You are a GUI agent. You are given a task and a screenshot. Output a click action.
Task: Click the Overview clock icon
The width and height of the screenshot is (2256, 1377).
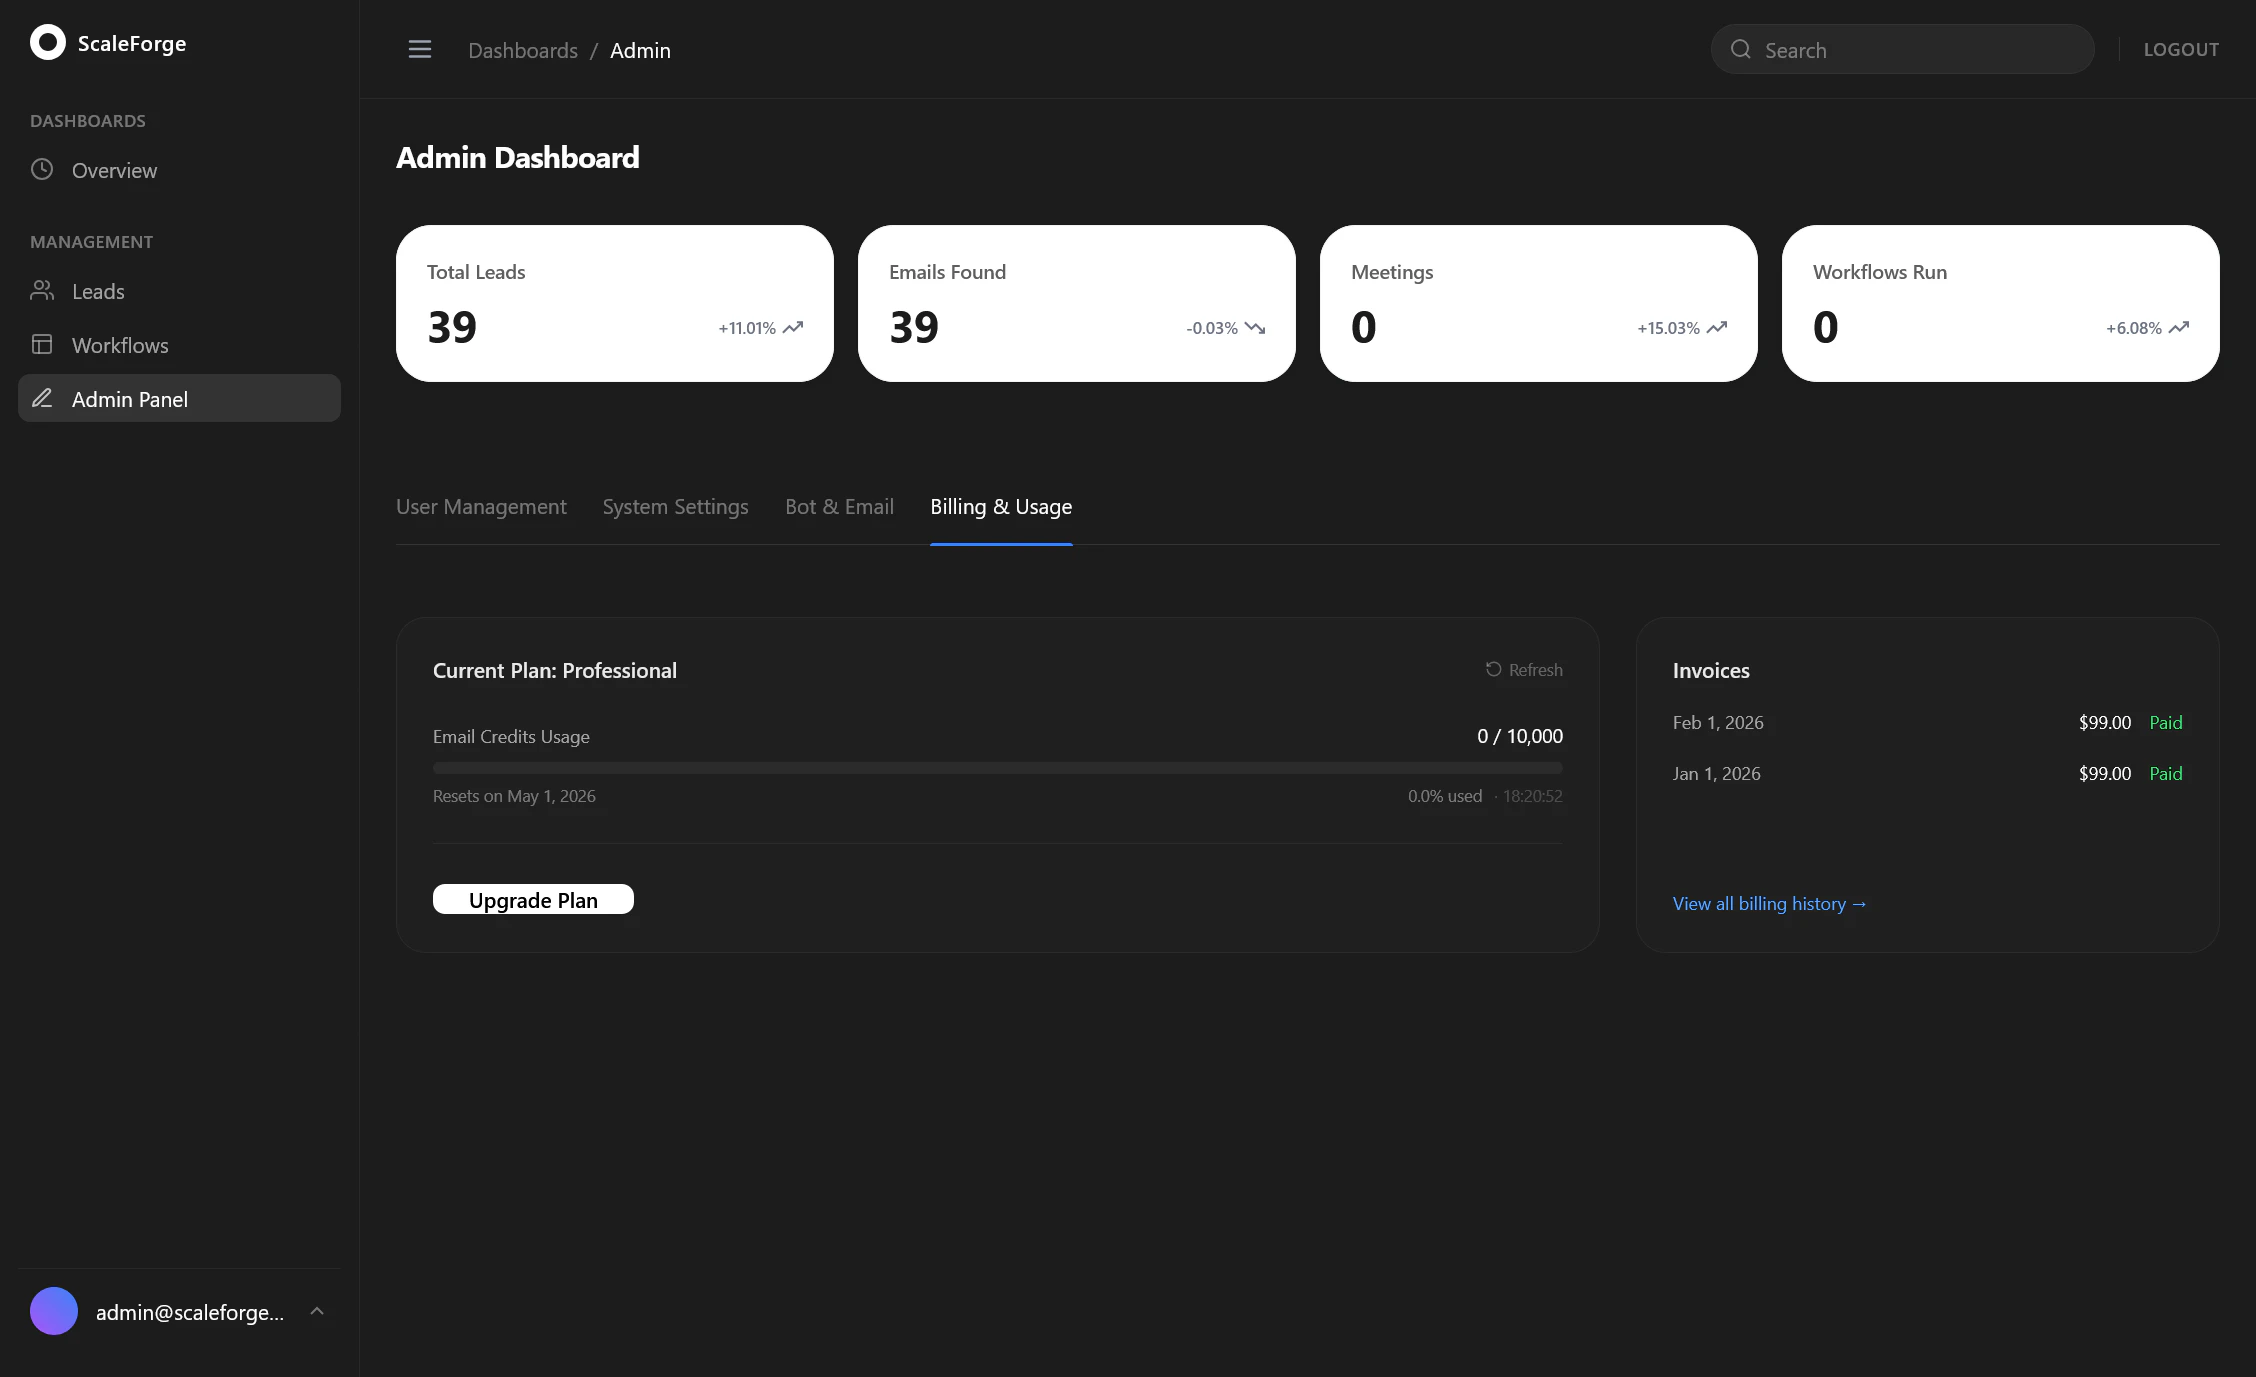(x=42, y=170)
